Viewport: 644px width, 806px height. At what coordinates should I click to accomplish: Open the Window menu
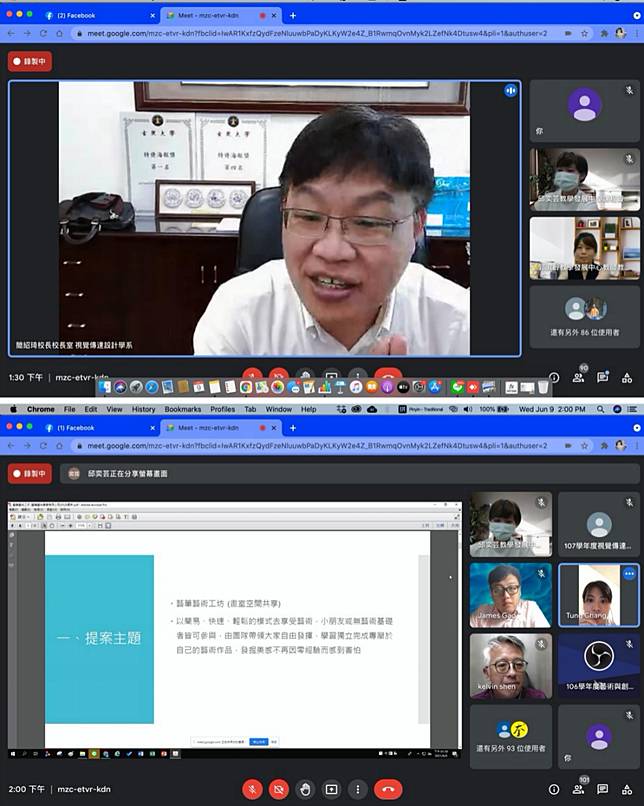[x=279, y=409]
